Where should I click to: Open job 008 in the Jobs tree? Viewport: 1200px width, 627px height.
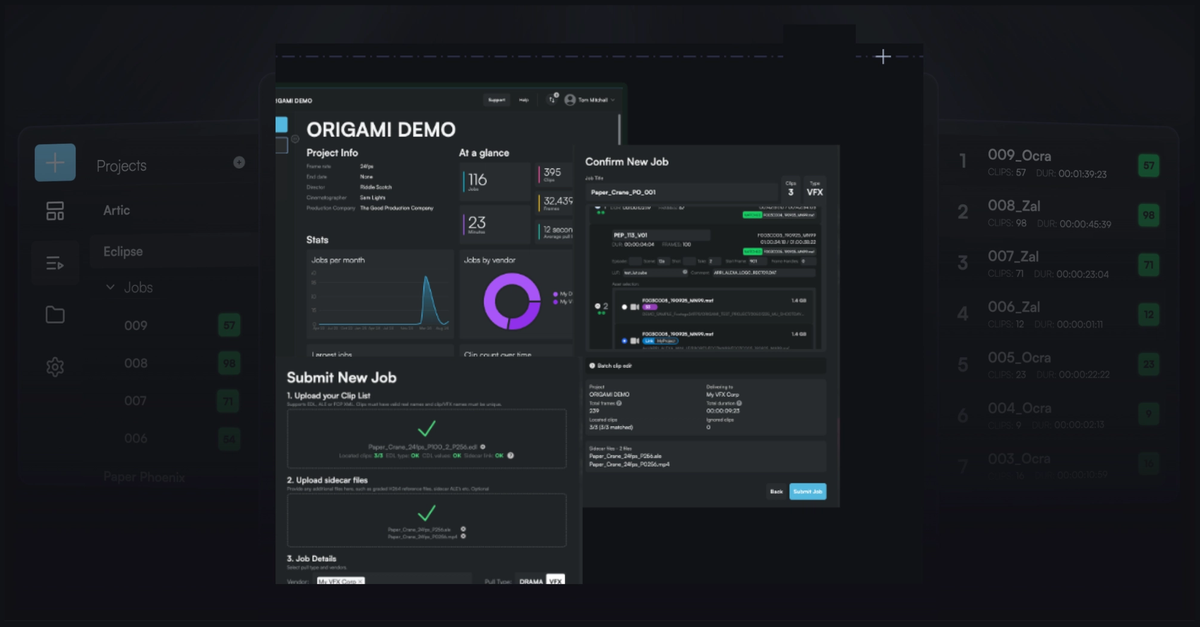pos(136,364)
